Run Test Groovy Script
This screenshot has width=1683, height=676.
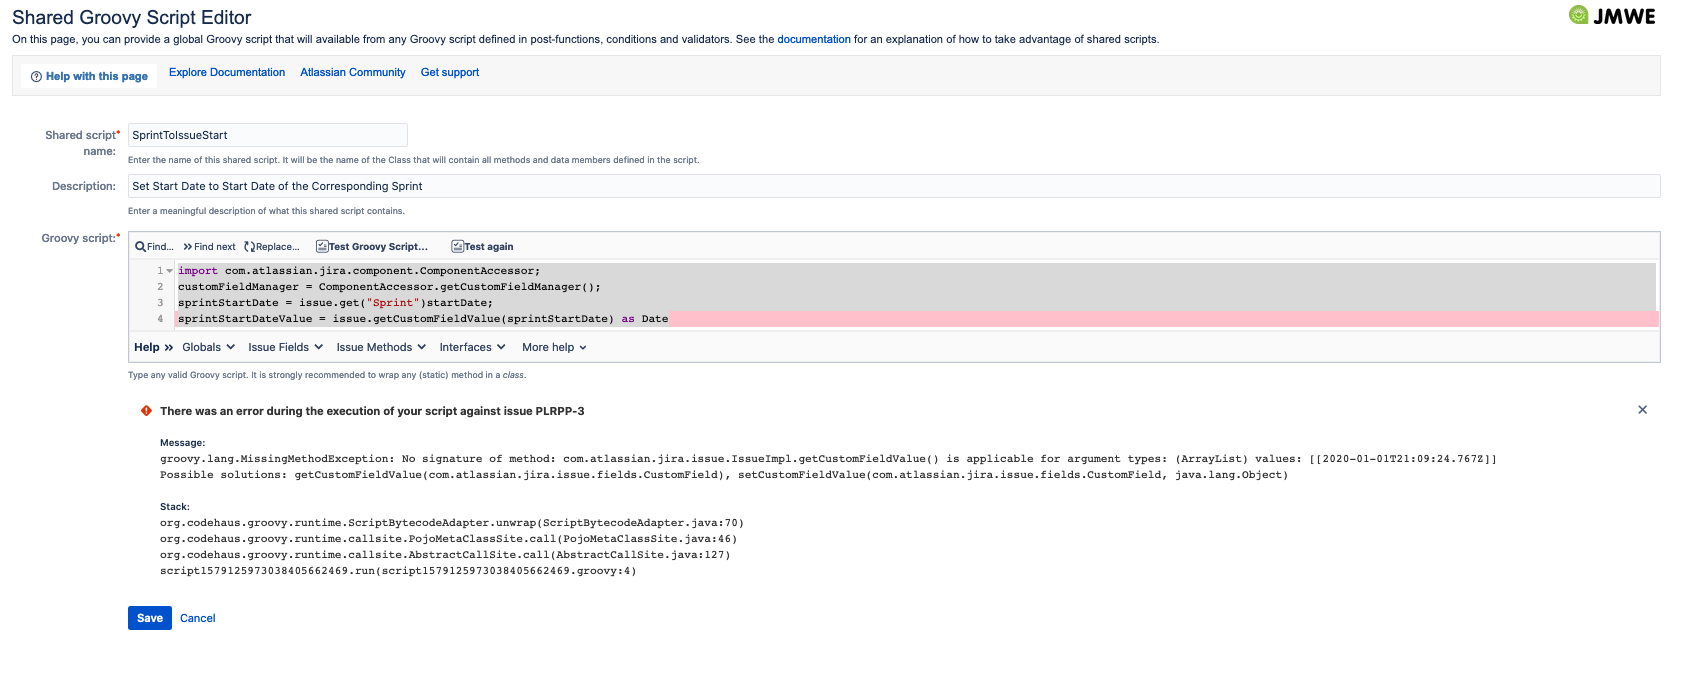pos(372,247)
